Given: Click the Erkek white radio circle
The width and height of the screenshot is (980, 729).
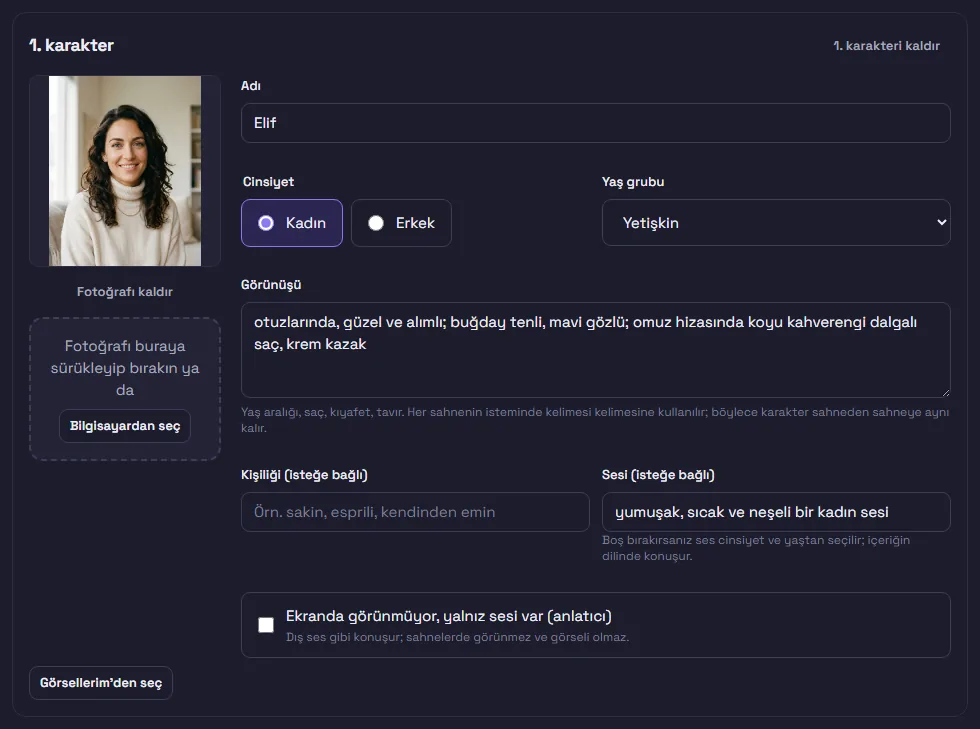Looking at the screenshot, I should click(x=376, y=223).
